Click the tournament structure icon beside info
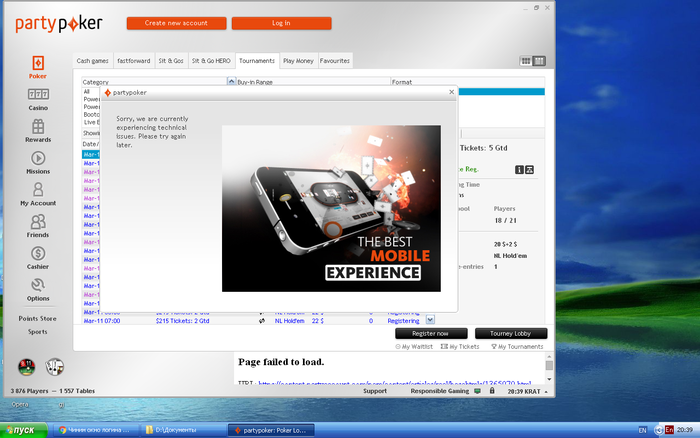The width and height of the screenshot is (700, 438). pos(529,170)
